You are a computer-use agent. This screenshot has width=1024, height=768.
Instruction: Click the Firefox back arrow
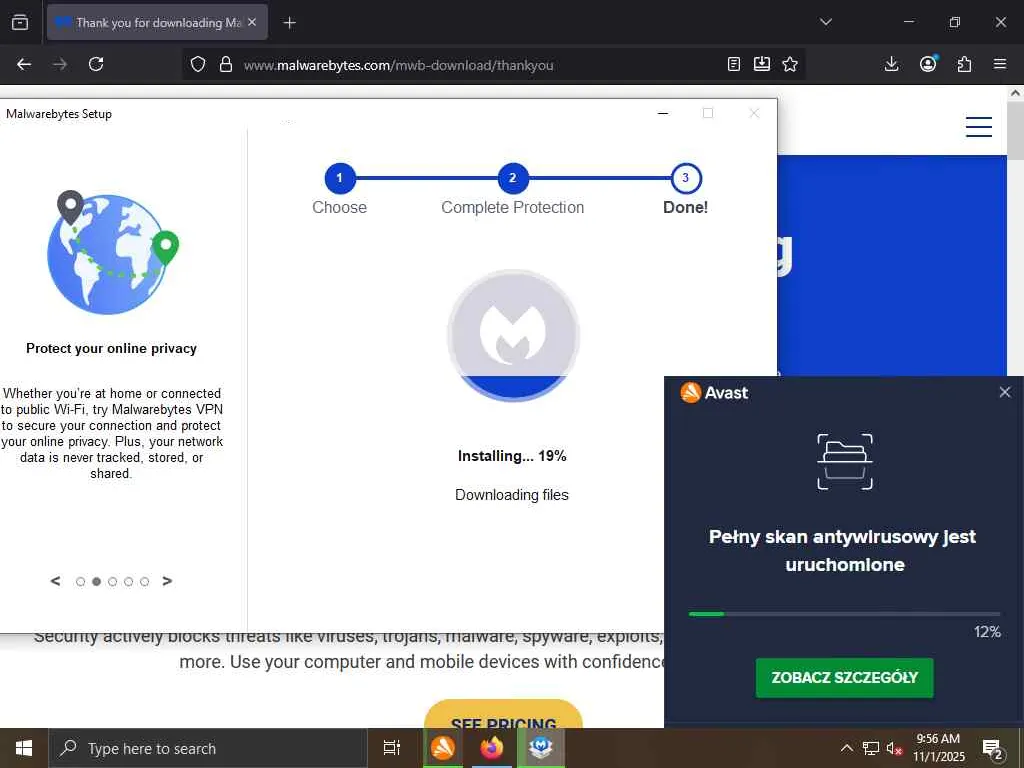point(24,64)
